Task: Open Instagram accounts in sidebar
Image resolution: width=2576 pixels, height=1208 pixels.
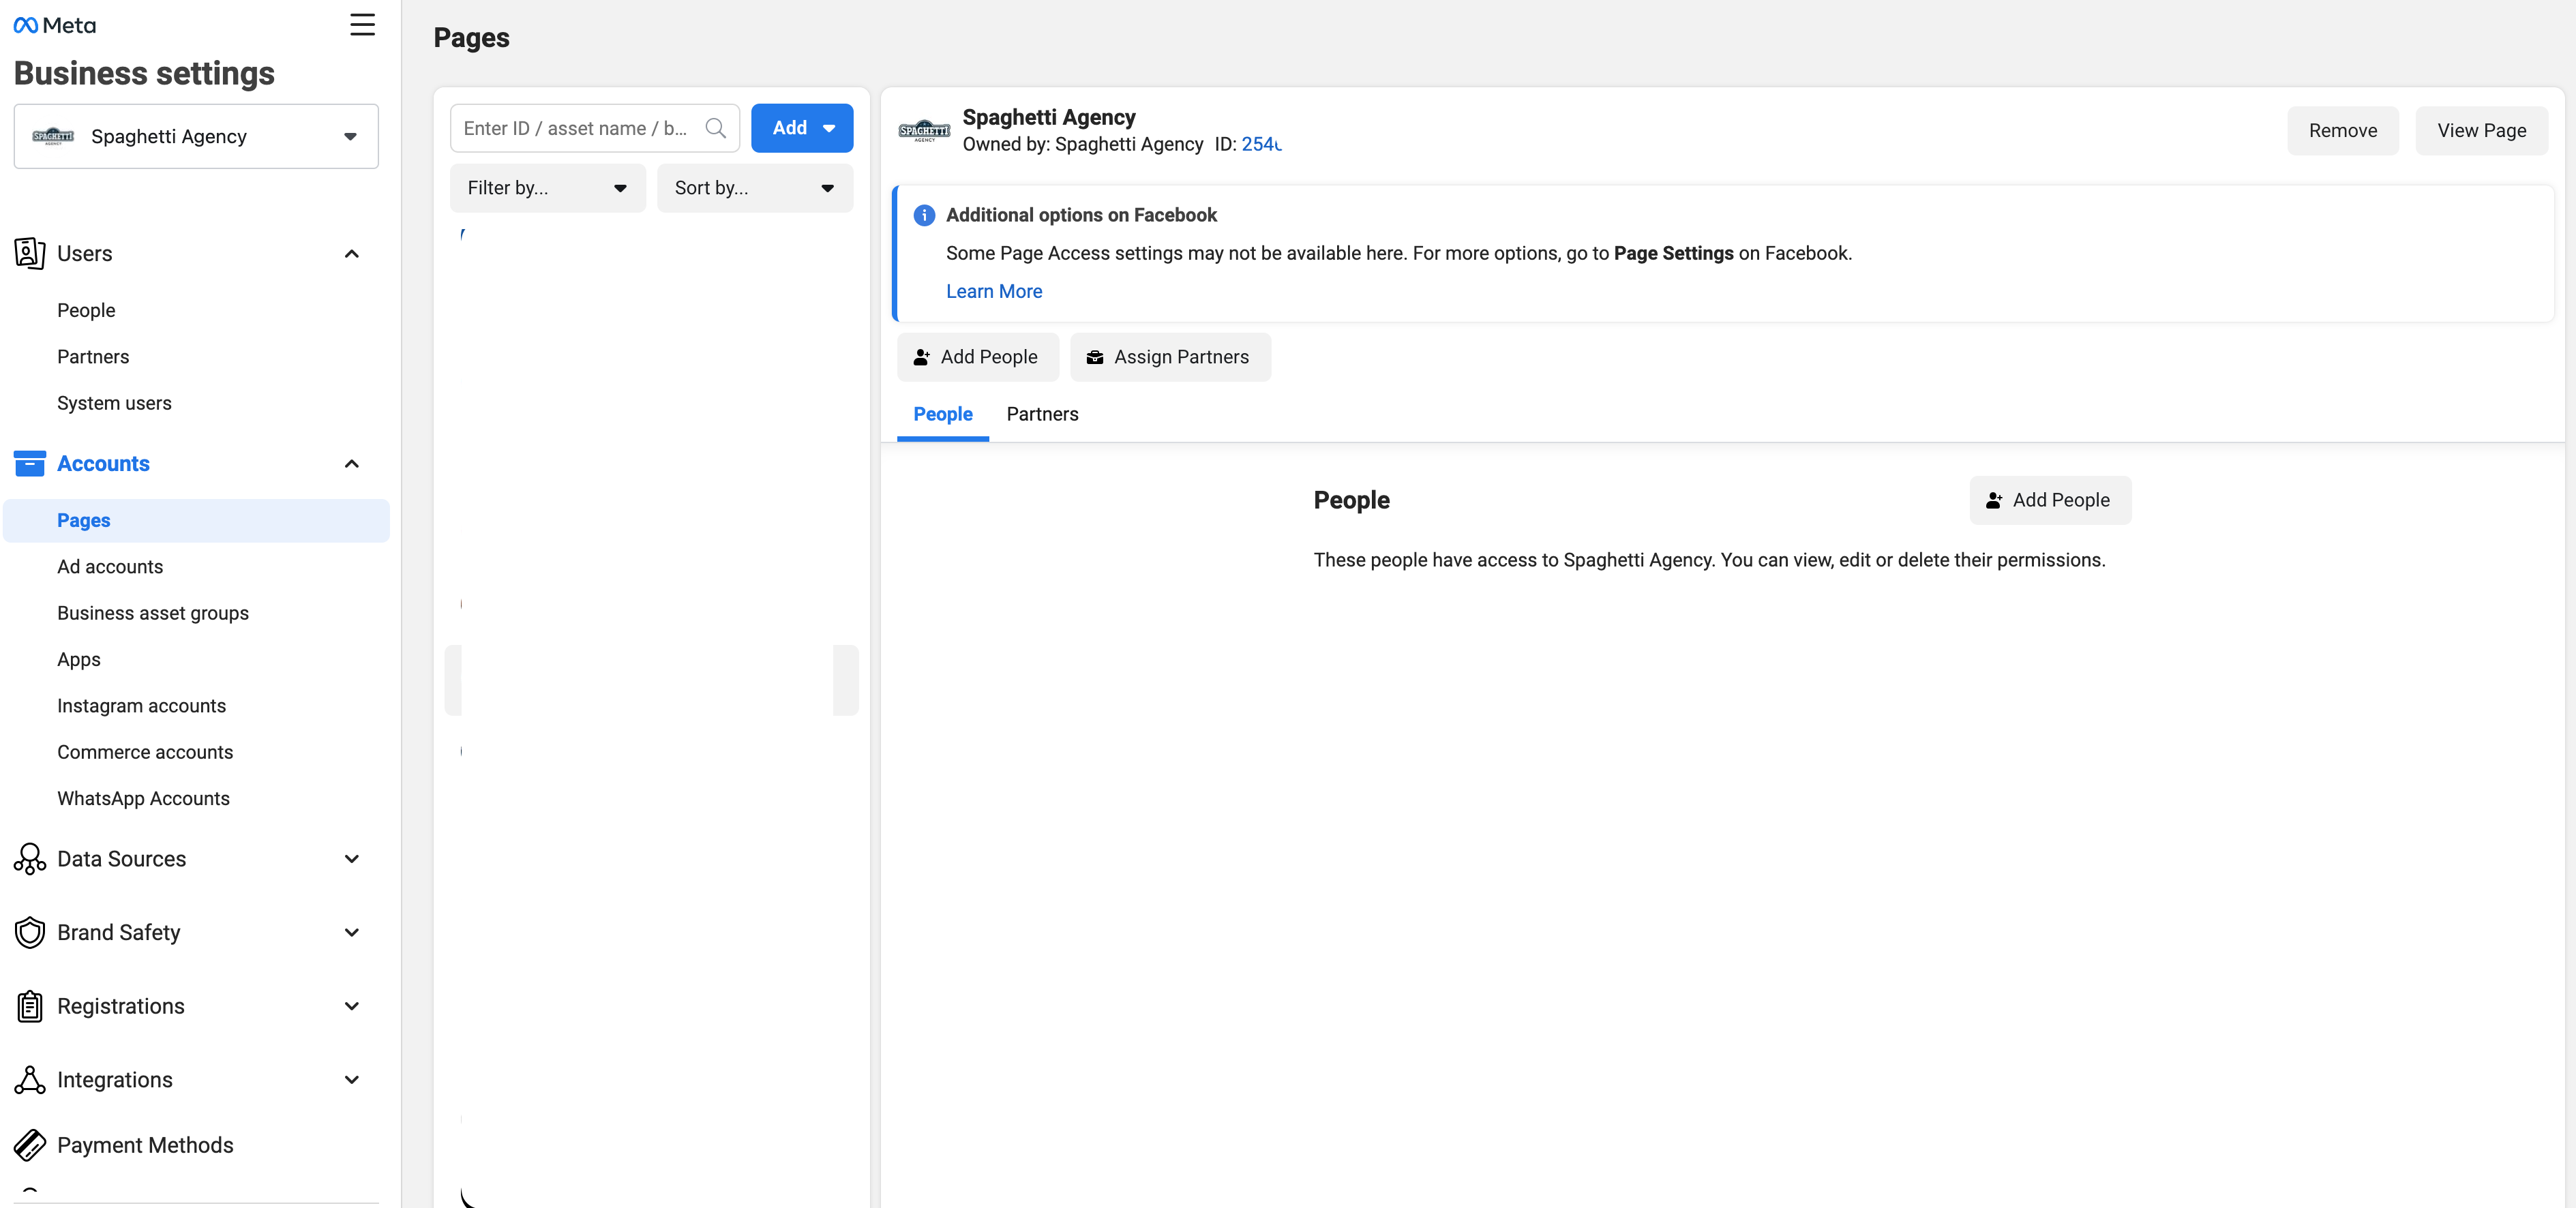Action: [x=141, y=706]
